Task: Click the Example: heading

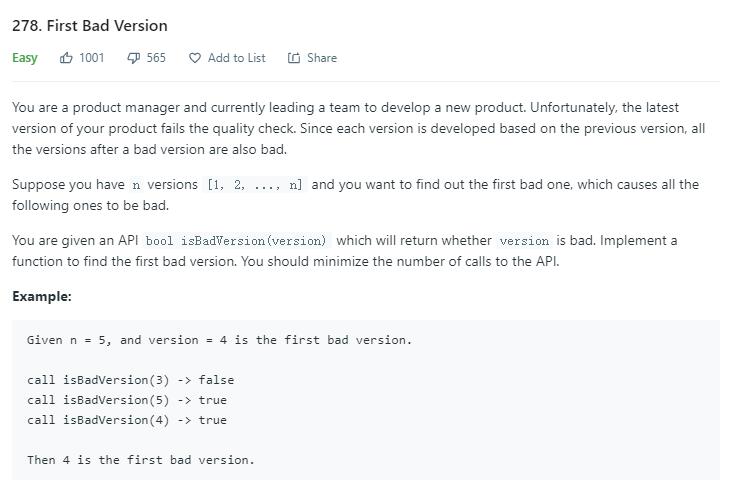Action: tap(42, 297)
